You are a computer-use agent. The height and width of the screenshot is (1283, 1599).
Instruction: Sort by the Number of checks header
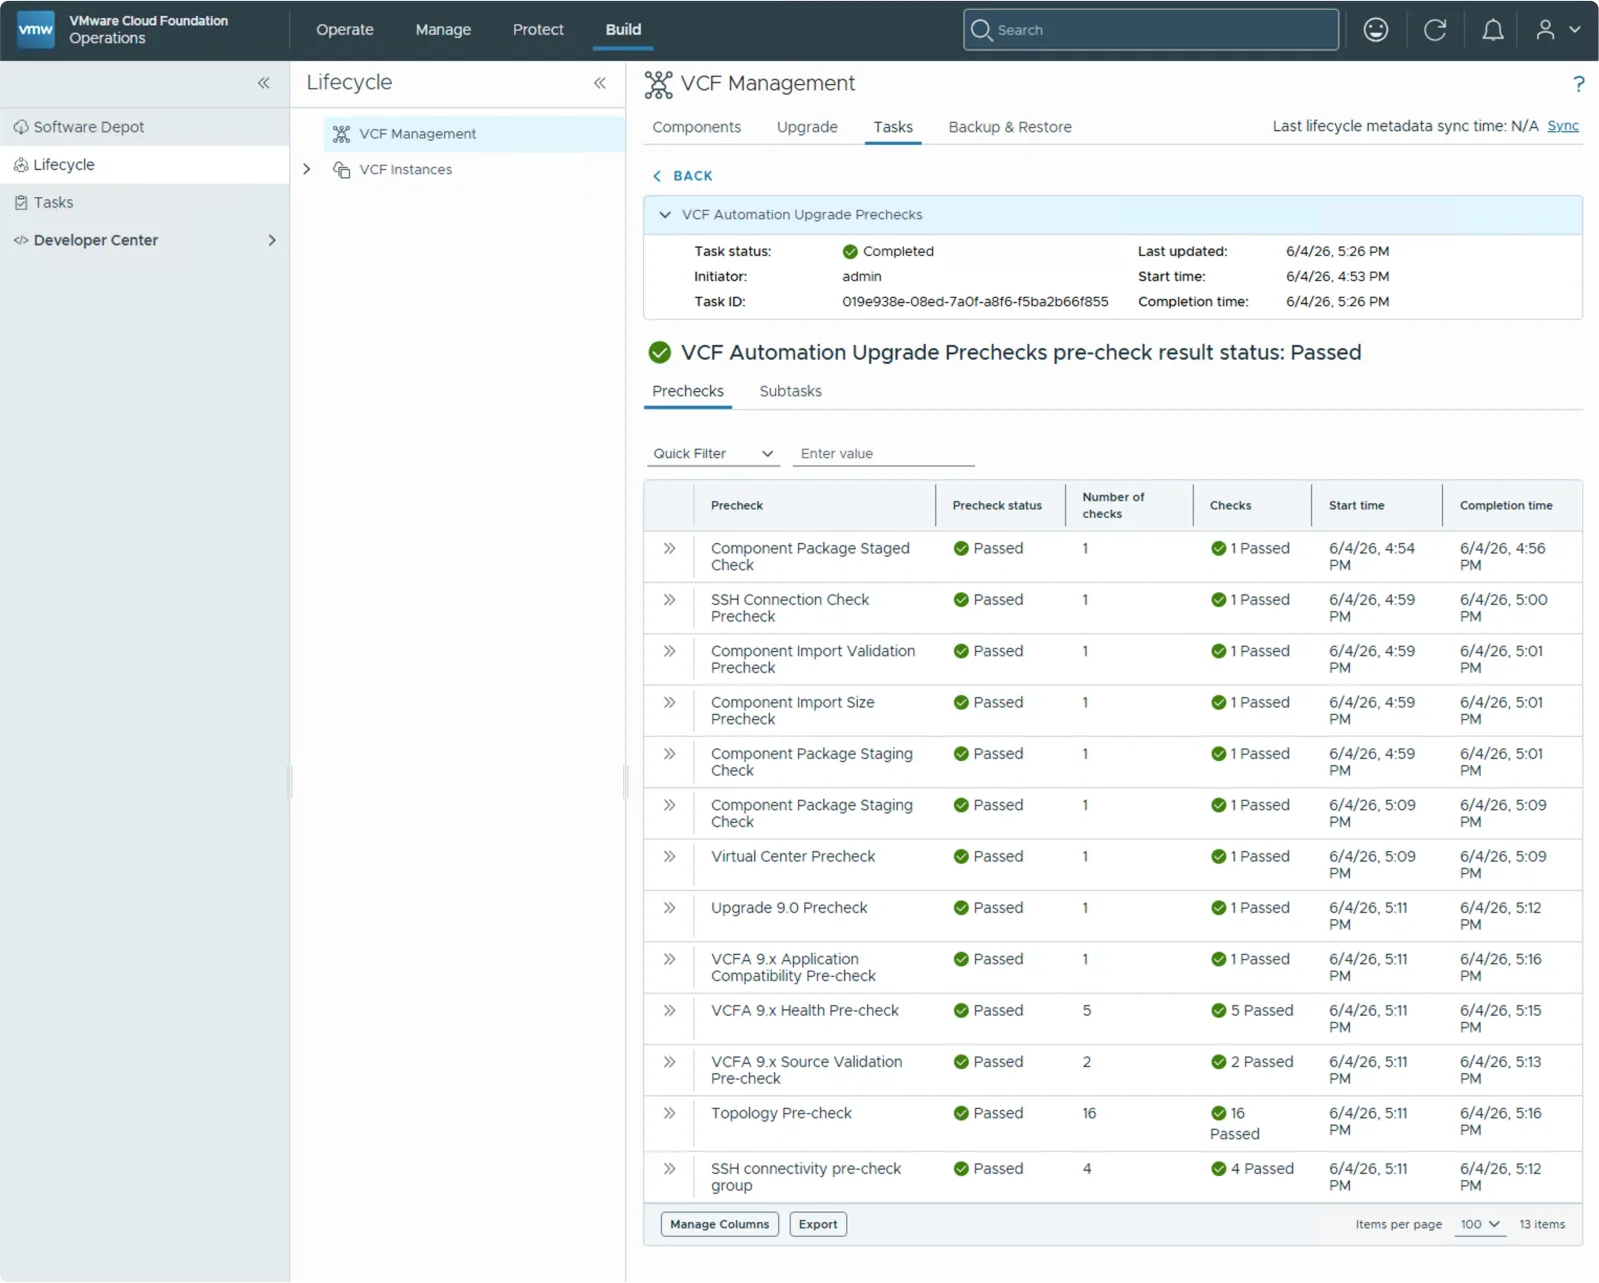[1113, 506]
